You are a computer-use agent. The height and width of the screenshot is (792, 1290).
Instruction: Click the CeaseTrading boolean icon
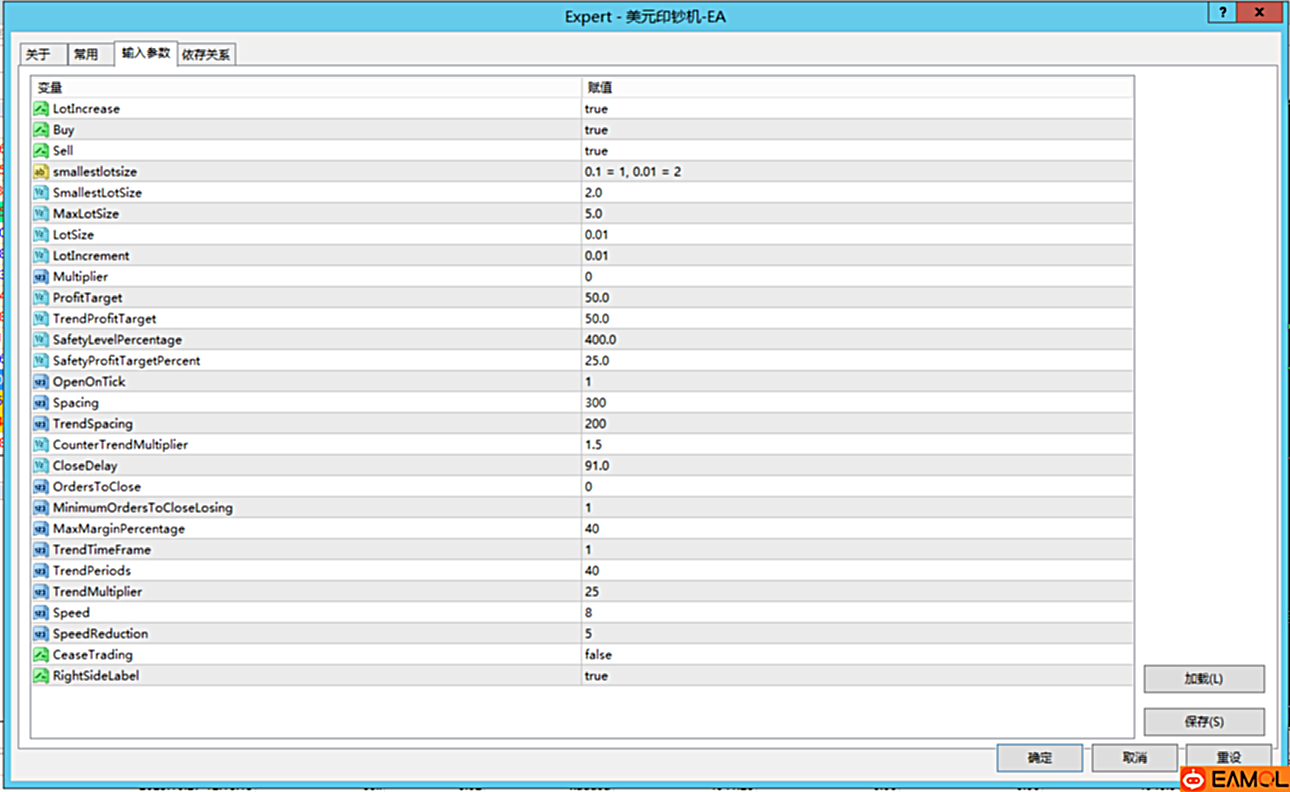[x=41, y=655]
